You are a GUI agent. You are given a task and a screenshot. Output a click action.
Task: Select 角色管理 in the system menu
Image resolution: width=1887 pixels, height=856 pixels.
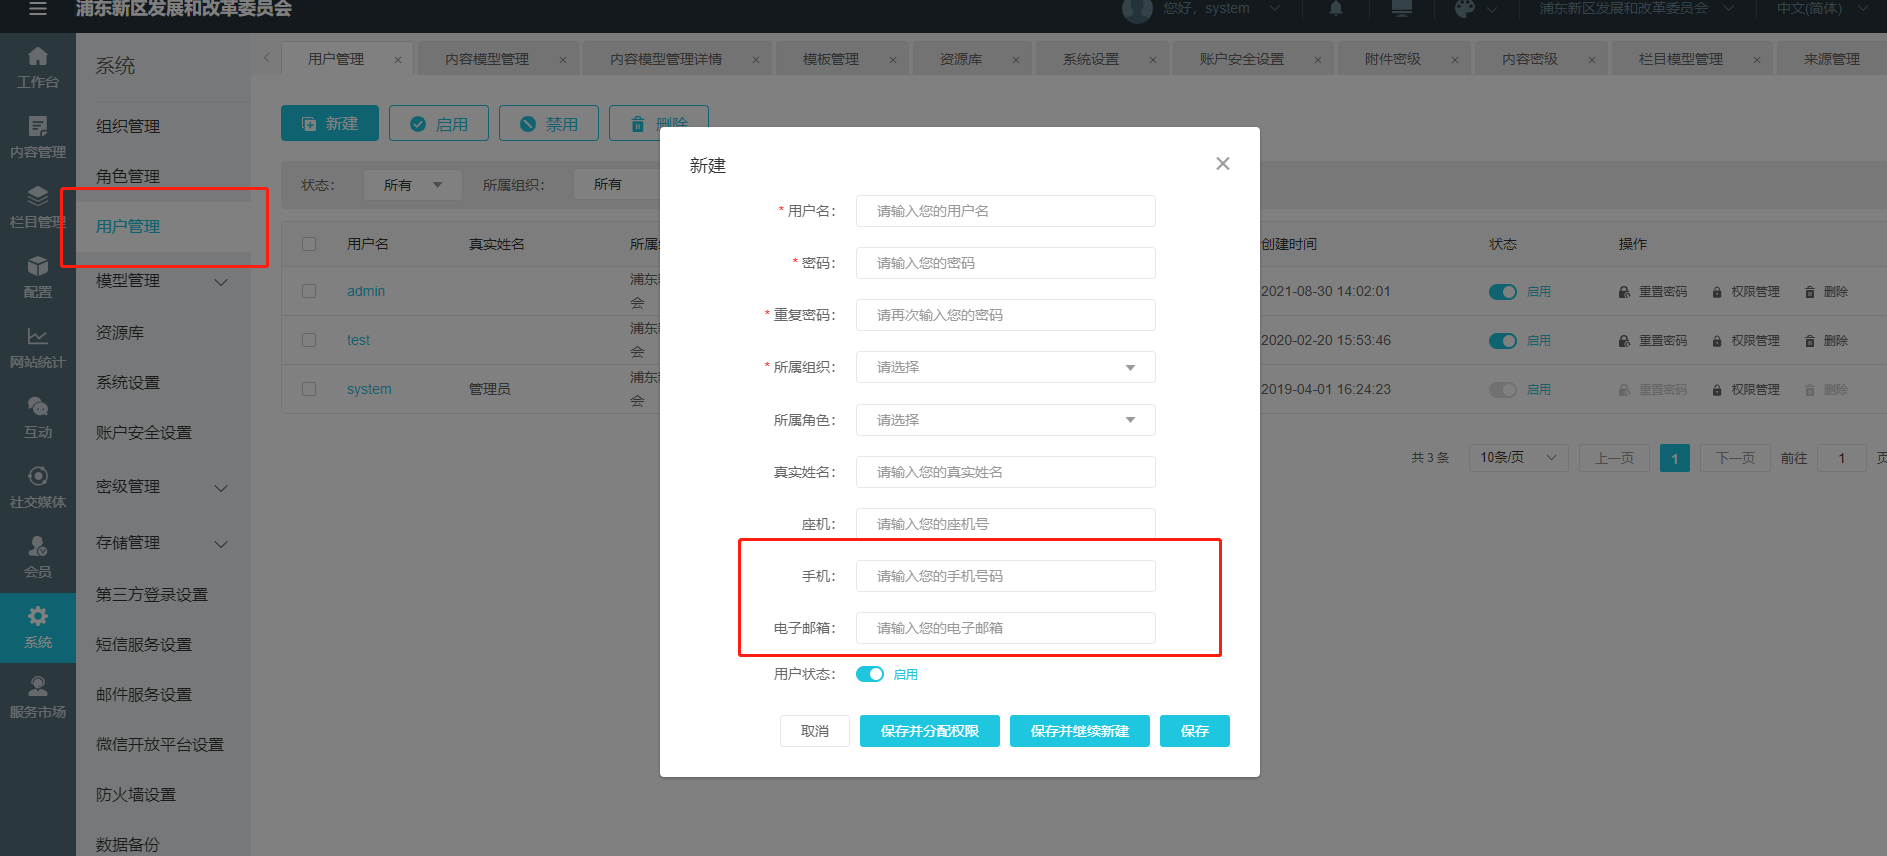tap(128, 176)
